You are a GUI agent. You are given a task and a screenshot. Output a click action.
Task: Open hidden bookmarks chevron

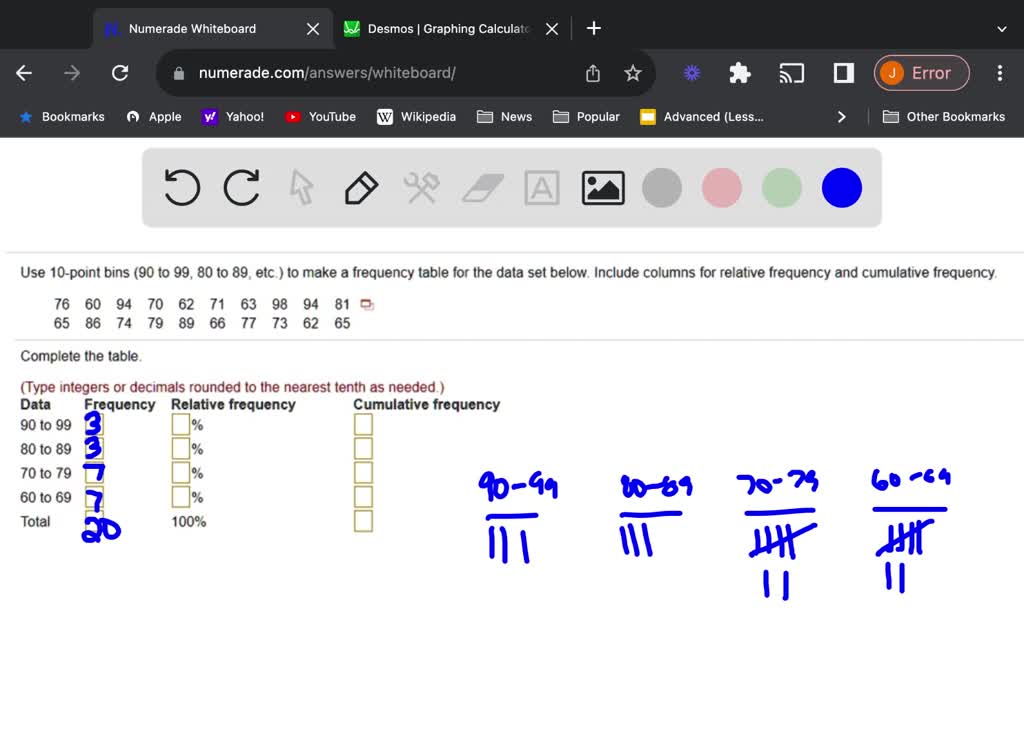click(841, 116)
